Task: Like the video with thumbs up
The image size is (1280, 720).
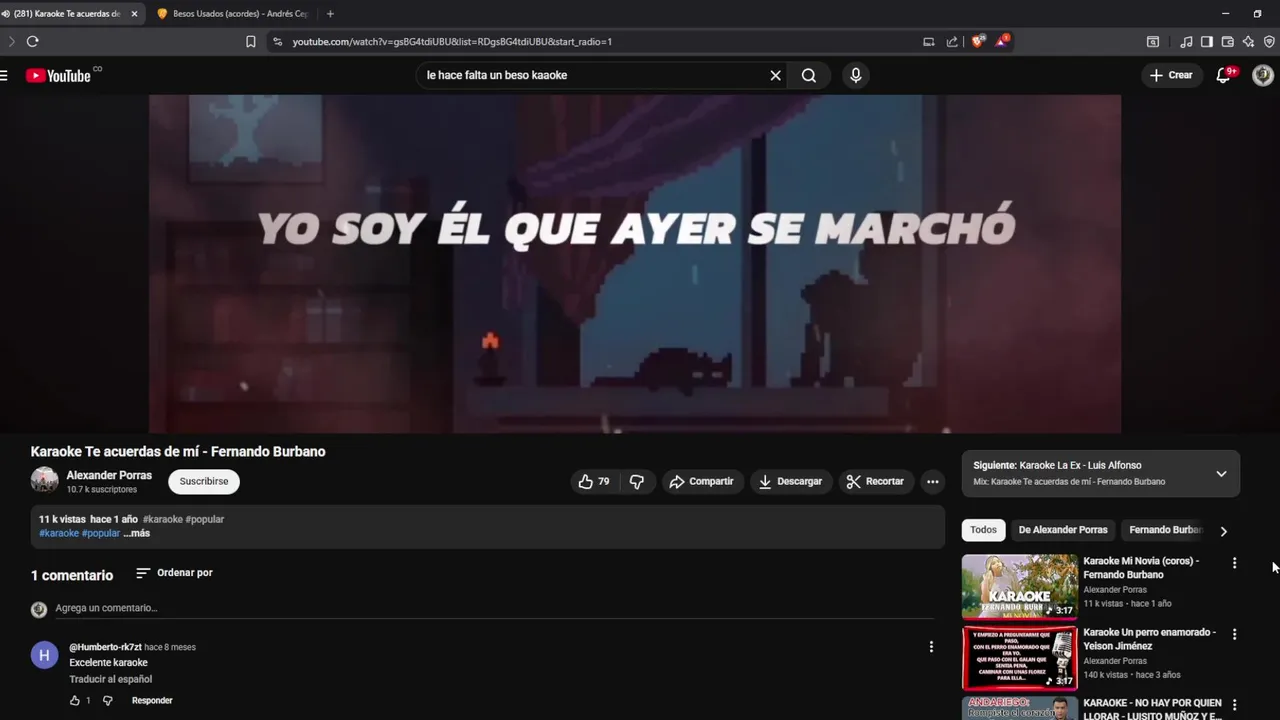Action: tap(594, 481)
